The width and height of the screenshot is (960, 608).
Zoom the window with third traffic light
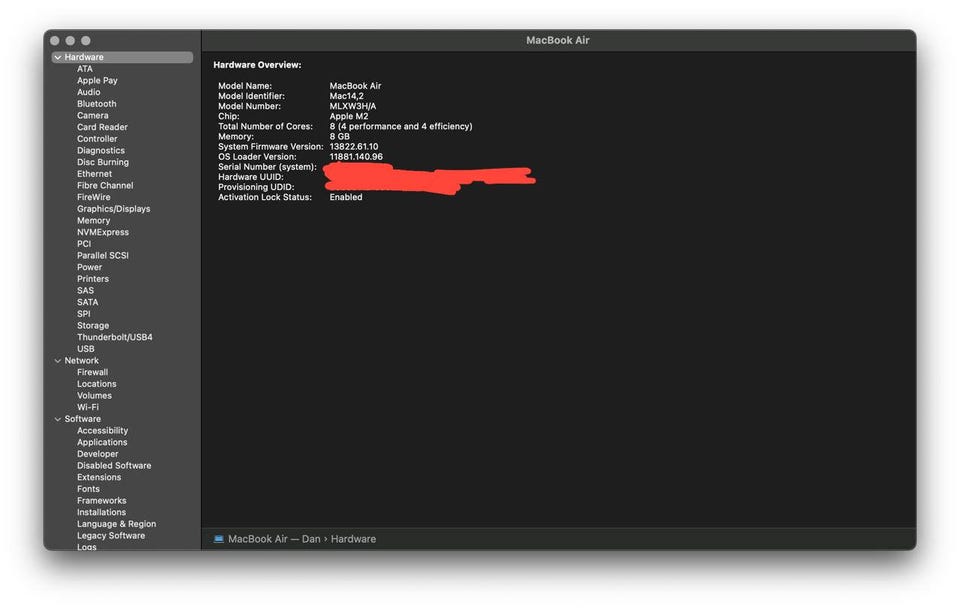point(86,40)
